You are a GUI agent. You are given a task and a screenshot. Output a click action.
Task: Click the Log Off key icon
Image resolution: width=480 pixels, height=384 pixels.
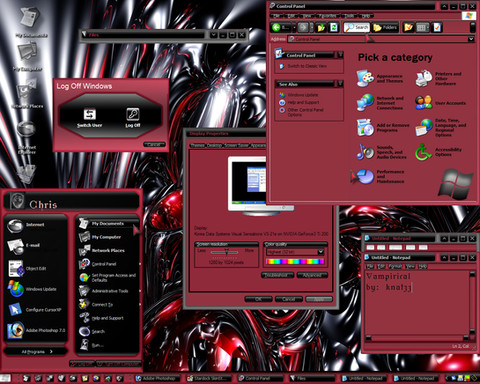[x=133, y=114]
